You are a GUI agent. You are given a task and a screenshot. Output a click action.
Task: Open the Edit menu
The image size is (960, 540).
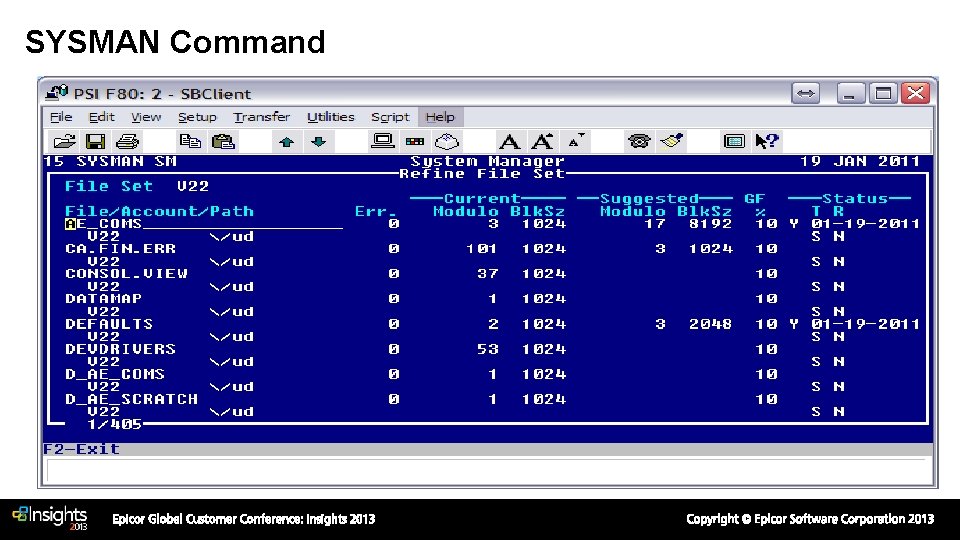pyautogui.click(x=101, y=116)
